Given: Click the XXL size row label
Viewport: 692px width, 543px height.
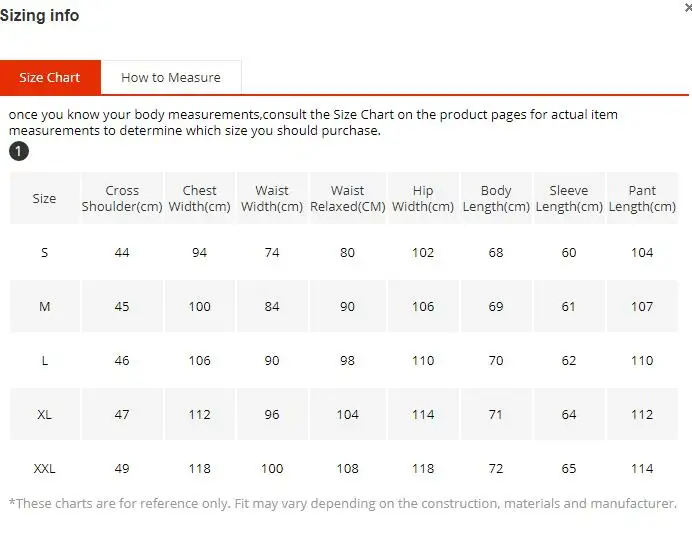Looking at the screenshot, I should click(x=44, y=468).
